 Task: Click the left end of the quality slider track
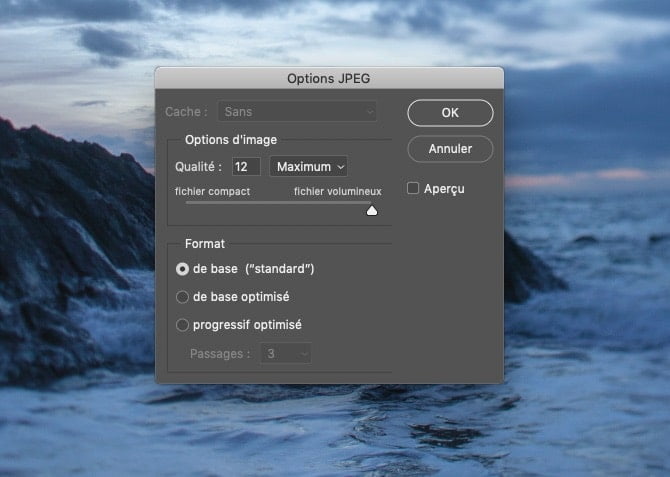click(187, 203)
